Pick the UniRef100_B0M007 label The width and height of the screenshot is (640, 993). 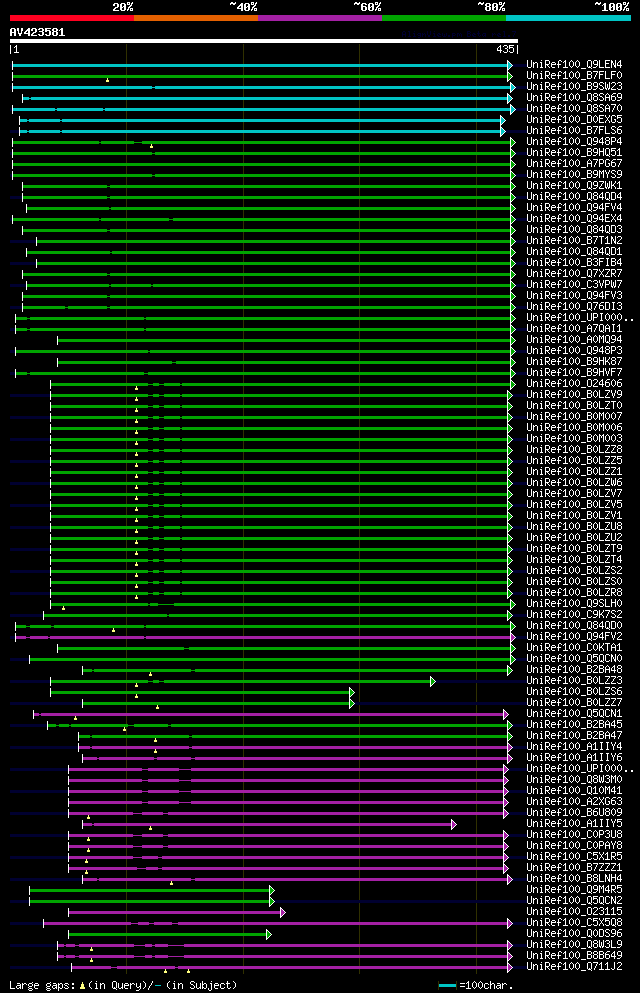574,417
